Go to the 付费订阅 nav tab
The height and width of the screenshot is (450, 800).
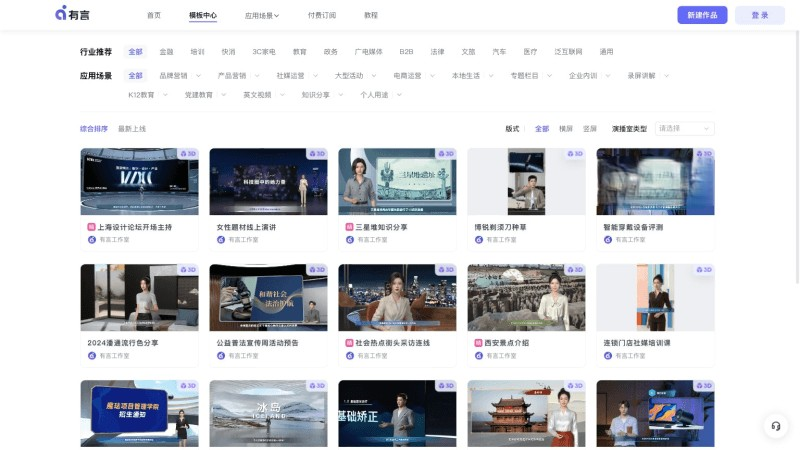tap(322, 16)
